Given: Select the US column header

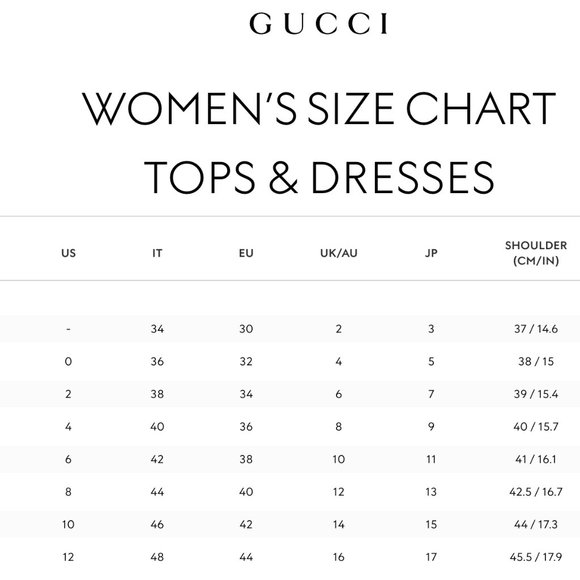Looking at the screenshot, I should coord(68,253).
